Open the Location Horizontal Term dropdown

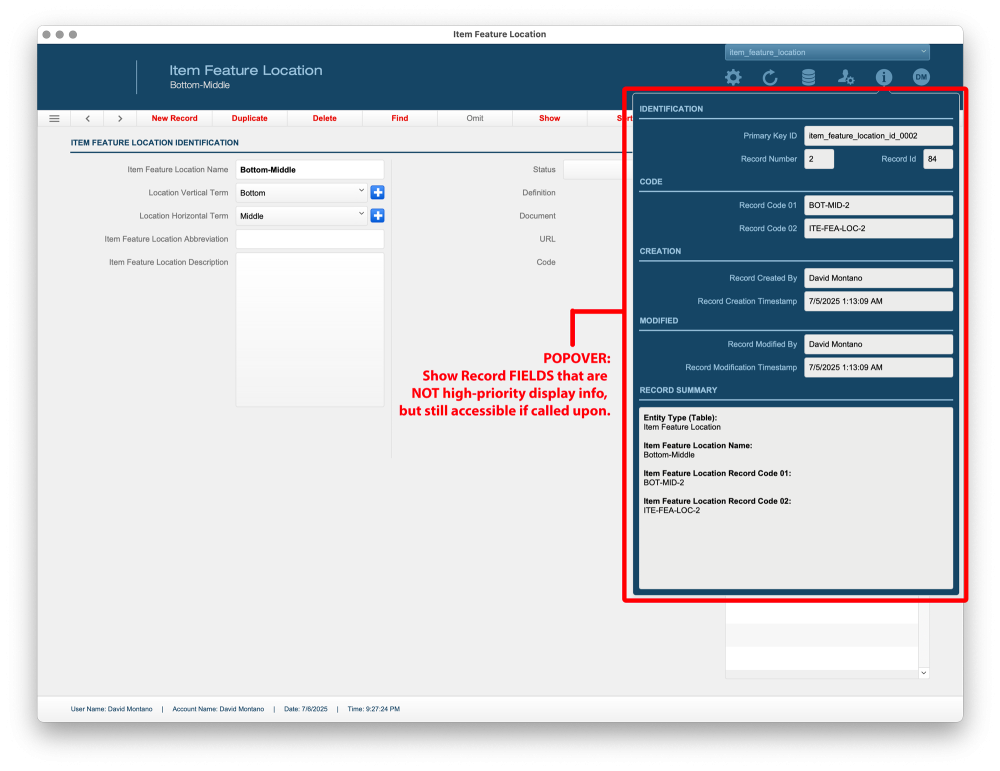(x=360, y=215)
